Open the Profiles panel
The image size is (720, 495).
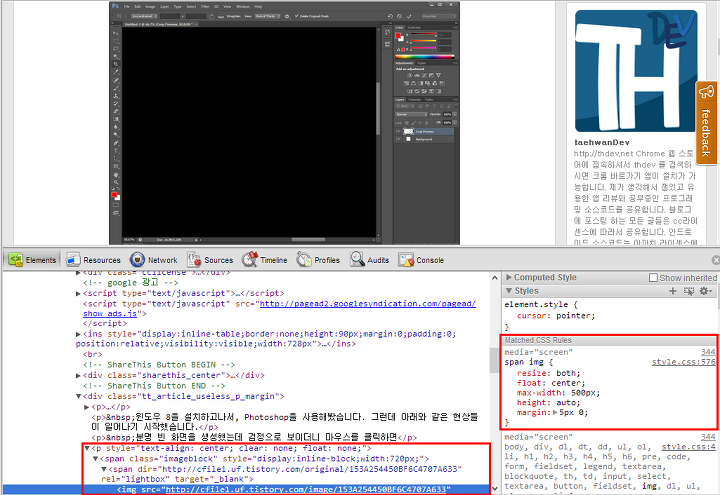(x=318, y=260)
